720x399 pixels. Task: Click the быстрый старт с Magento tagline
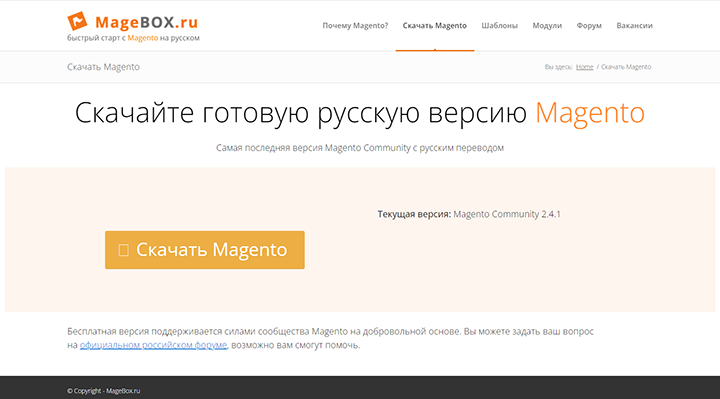pyautogui.click(x=133, y=38)
